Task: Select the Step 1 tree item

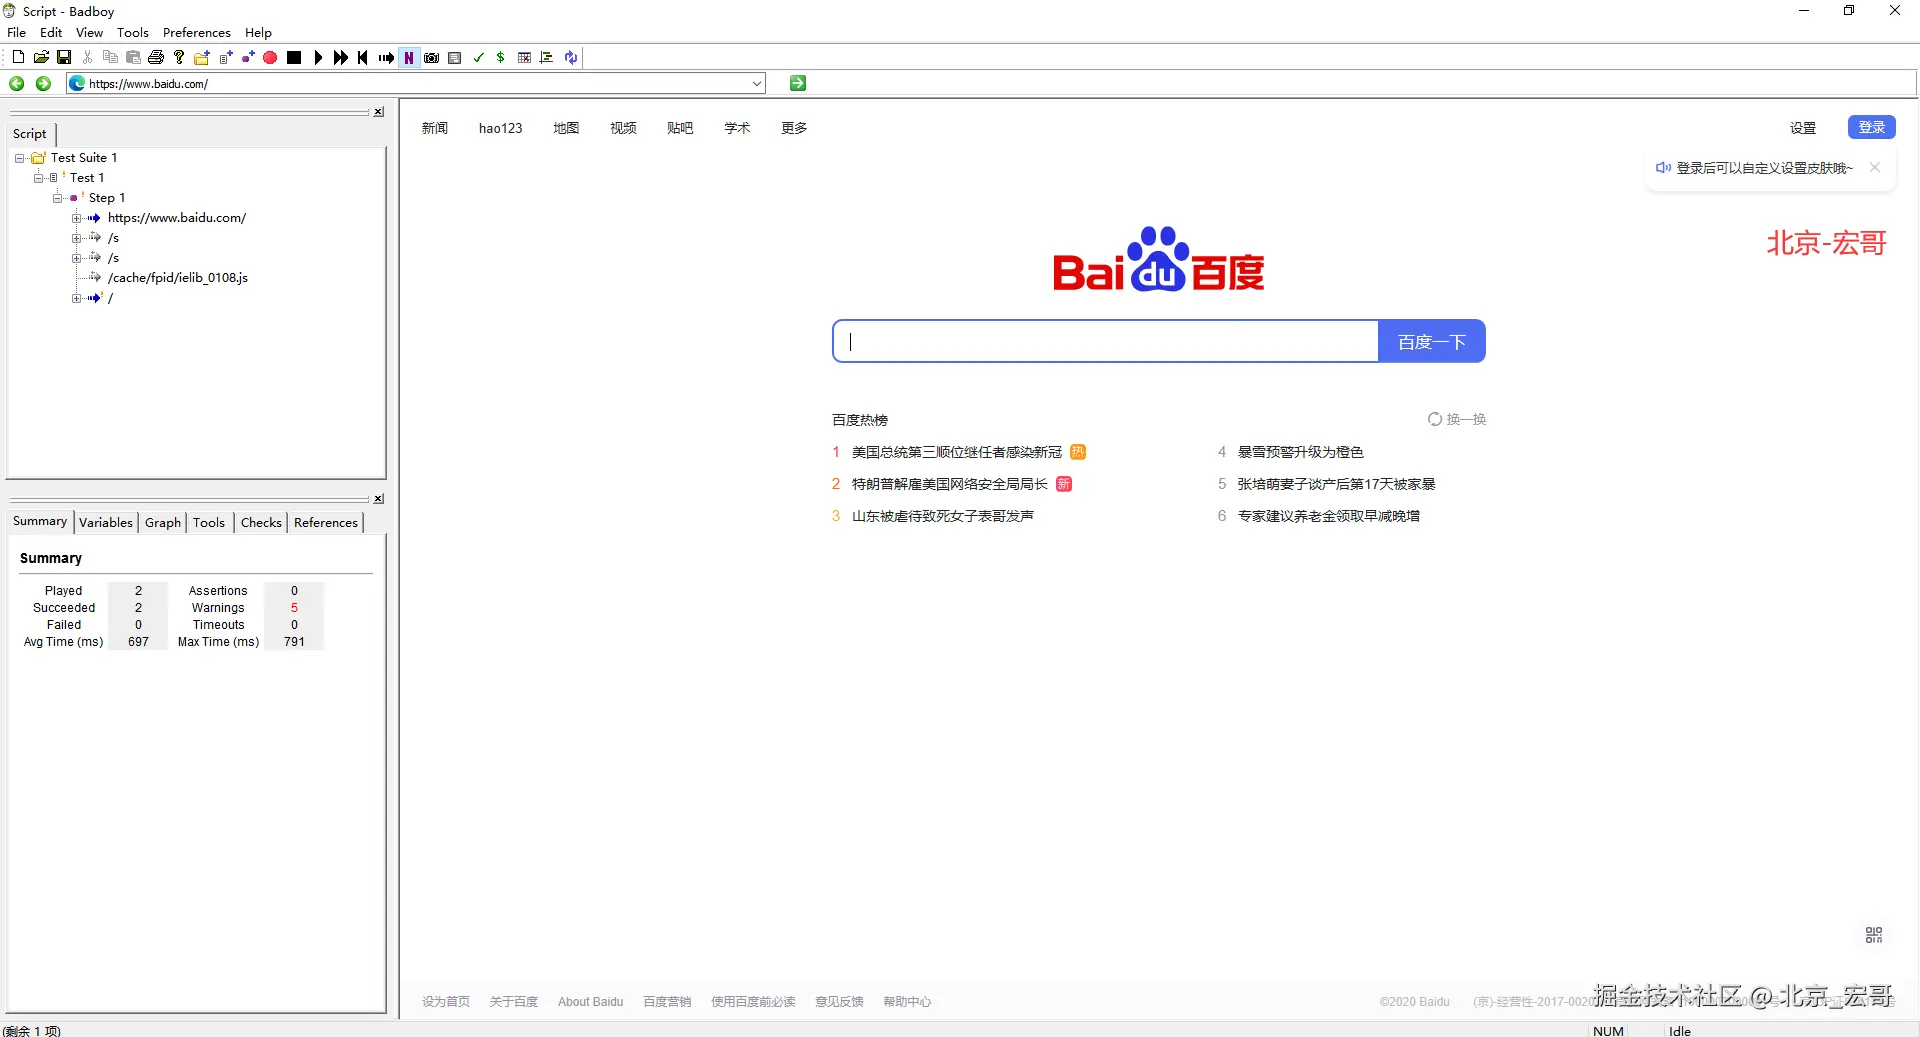Action: (x=107, y=198)
